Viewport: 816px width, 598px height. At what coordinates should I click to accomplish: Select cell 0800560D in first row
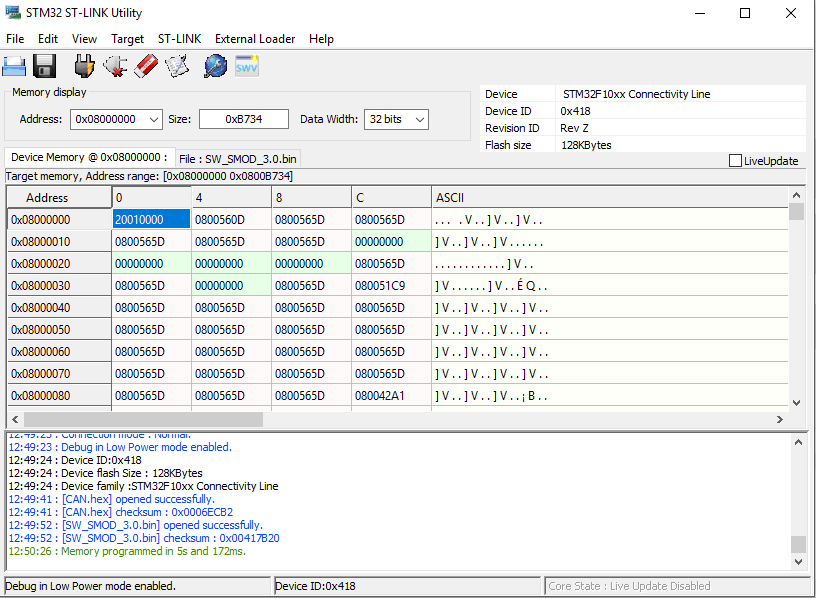tap(231, 220)
